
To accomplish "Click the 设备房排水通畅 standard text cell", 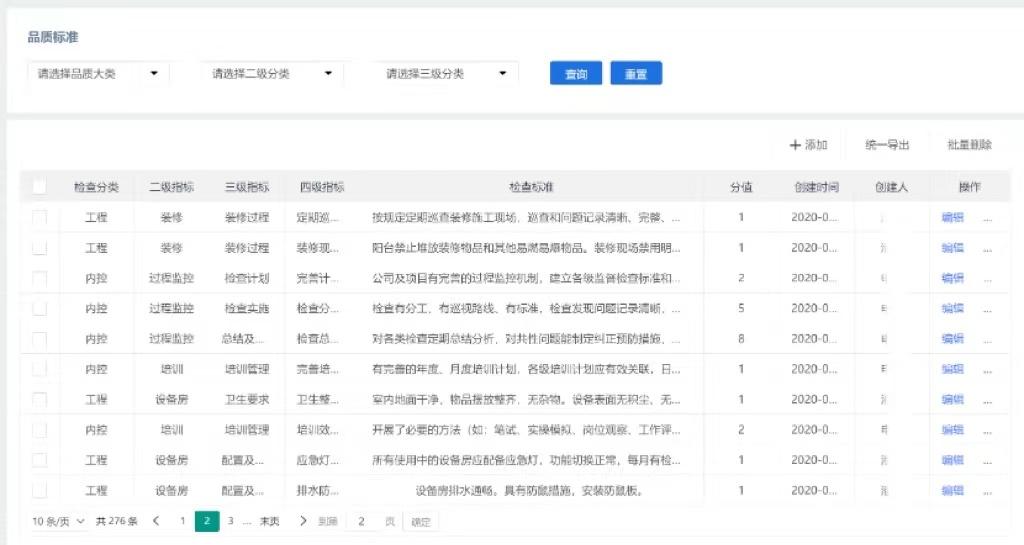I will pyautogui.click(x=529, y=490).
